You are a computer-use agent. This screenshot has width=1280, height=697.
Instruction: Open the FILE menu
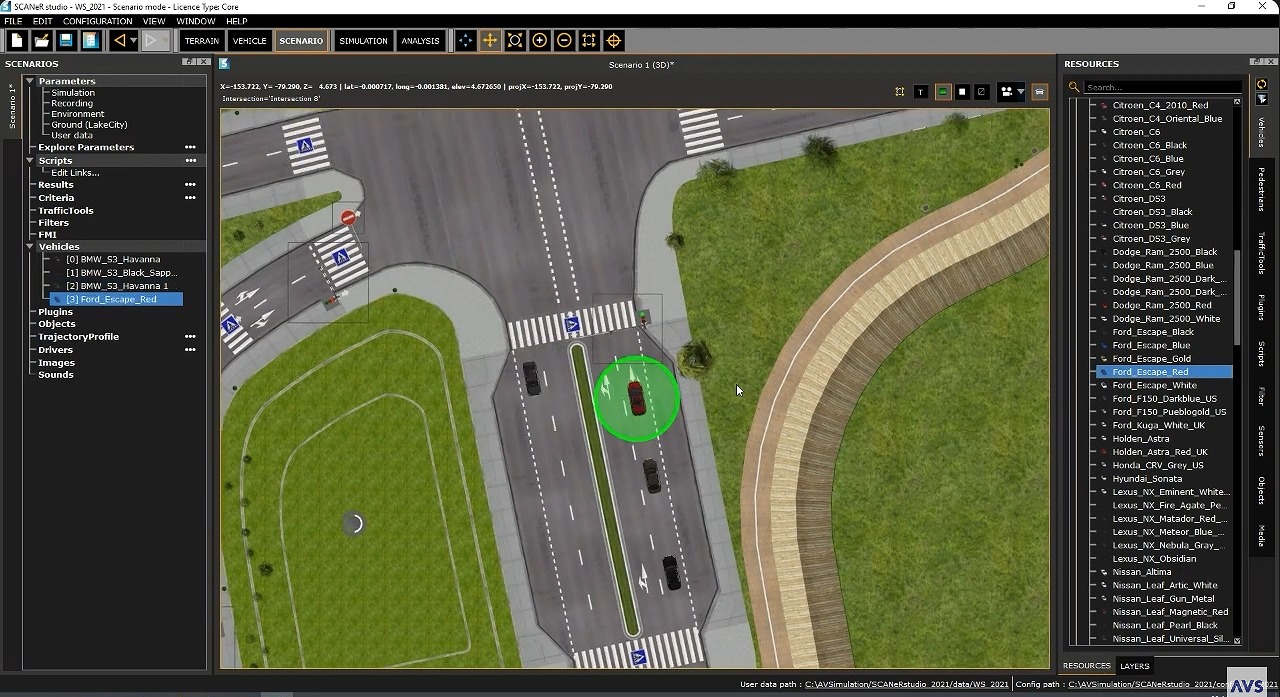click(x=13, y=21)
